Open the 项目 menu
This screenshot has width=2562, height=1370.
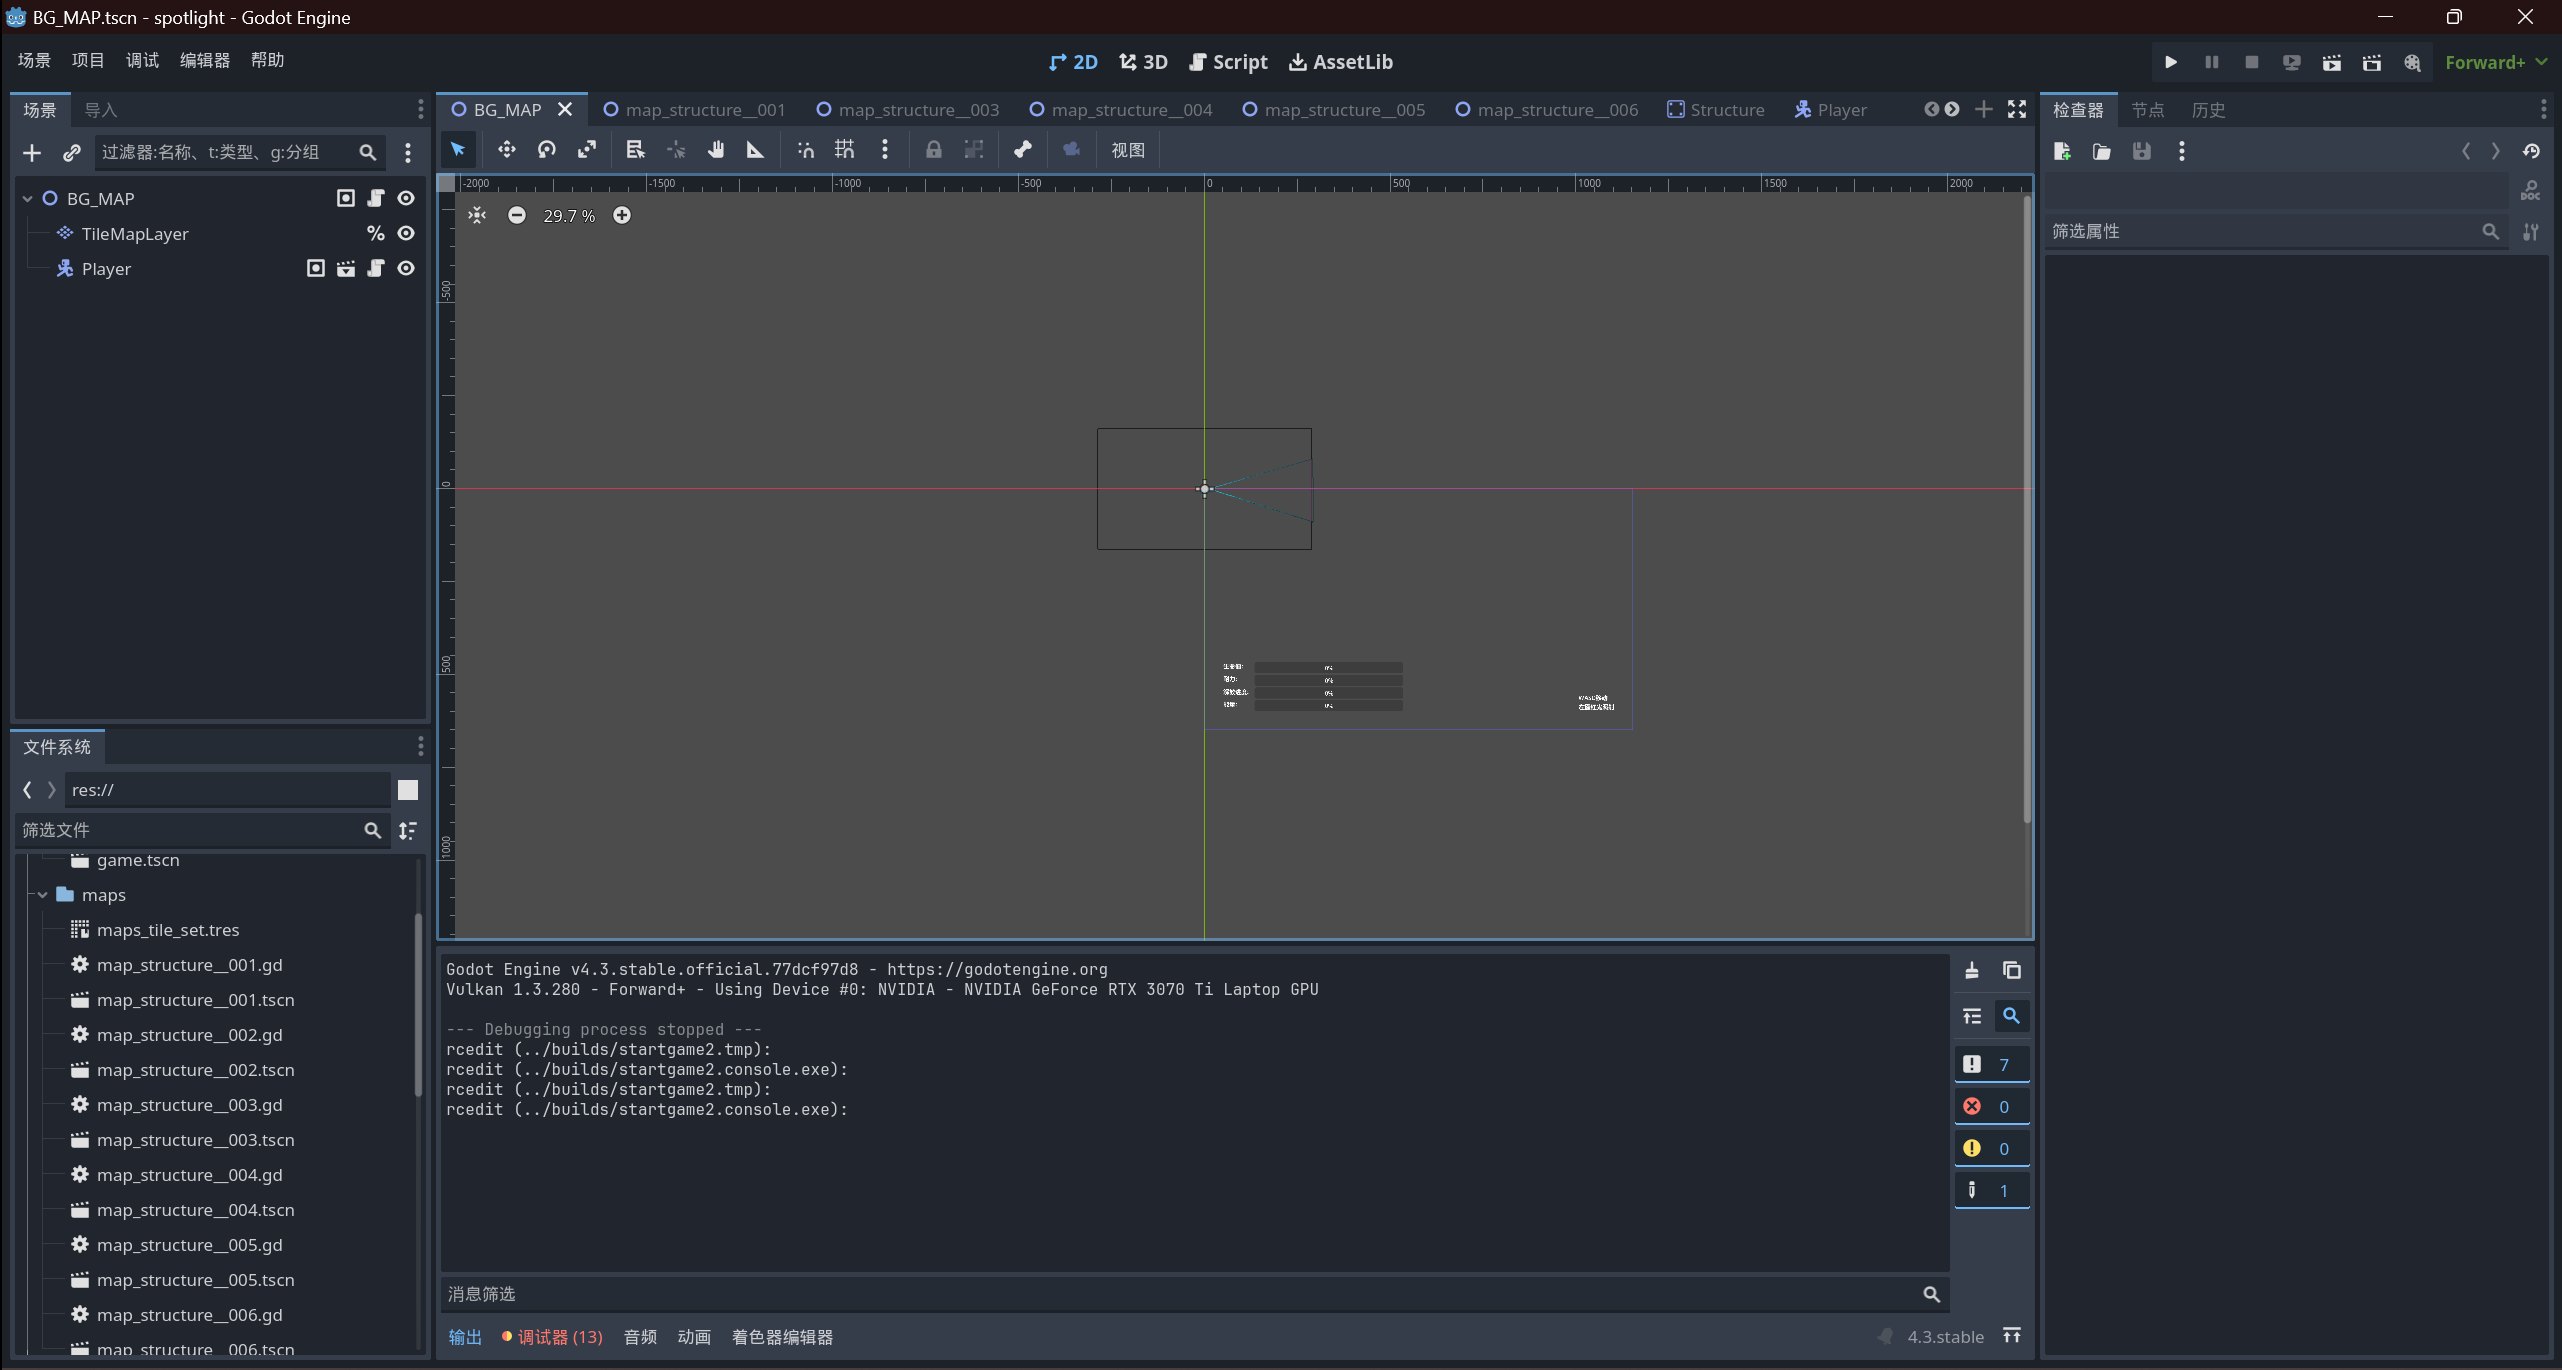pyautogui.click(x=88, y=60)
